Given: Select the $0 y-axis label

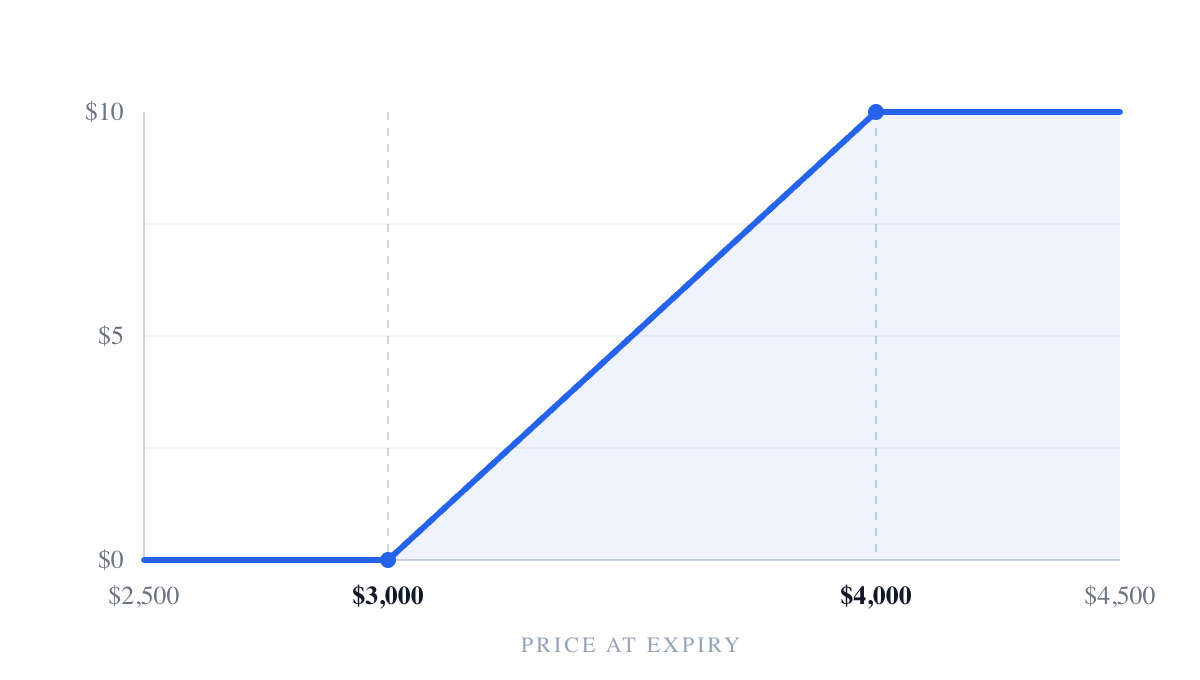Looking at the screenshot, I should [x=111, y=560].
